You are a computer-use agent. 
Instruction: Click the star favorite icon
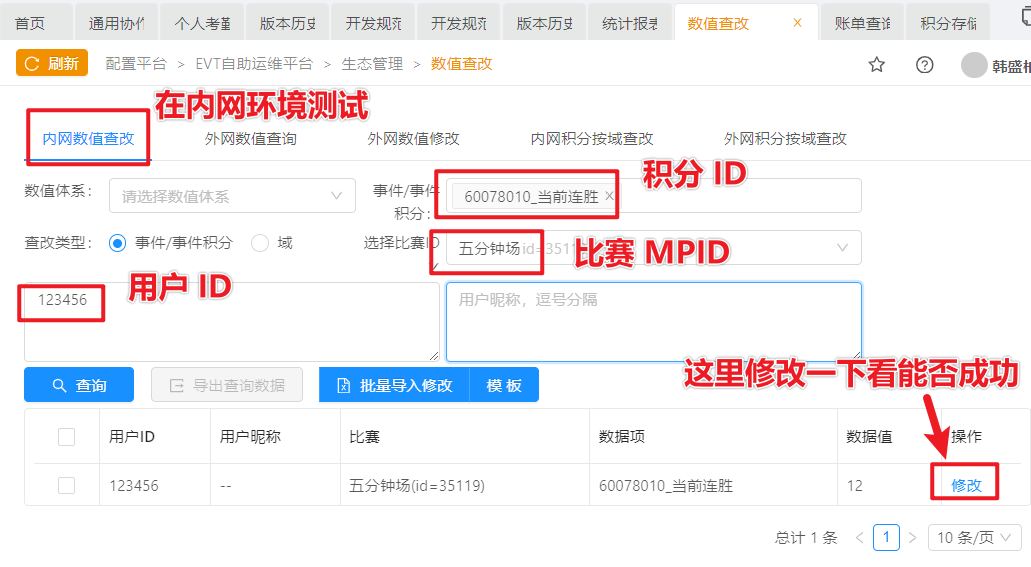877,64
